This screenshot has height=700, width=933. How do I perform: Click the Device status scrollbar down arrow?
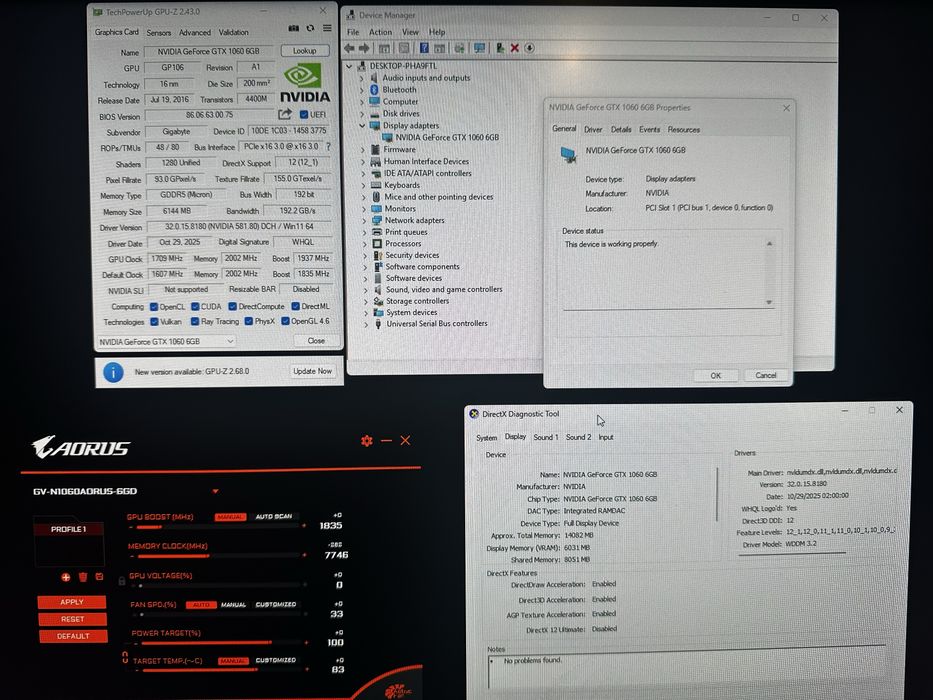click(769, 302)
